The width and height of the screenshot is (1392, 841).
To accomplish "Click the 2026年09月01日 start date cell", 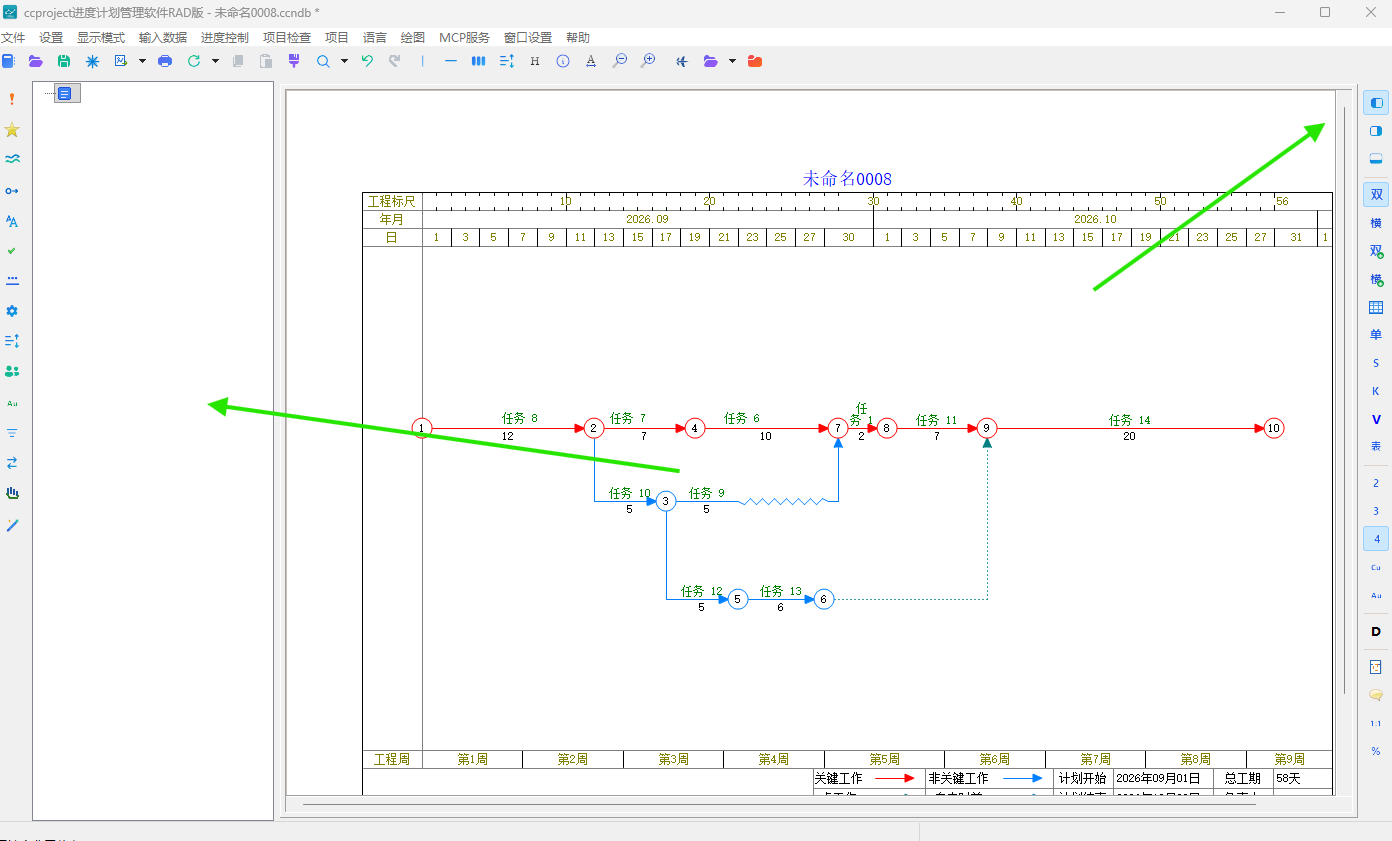I will click(1163, 778).
